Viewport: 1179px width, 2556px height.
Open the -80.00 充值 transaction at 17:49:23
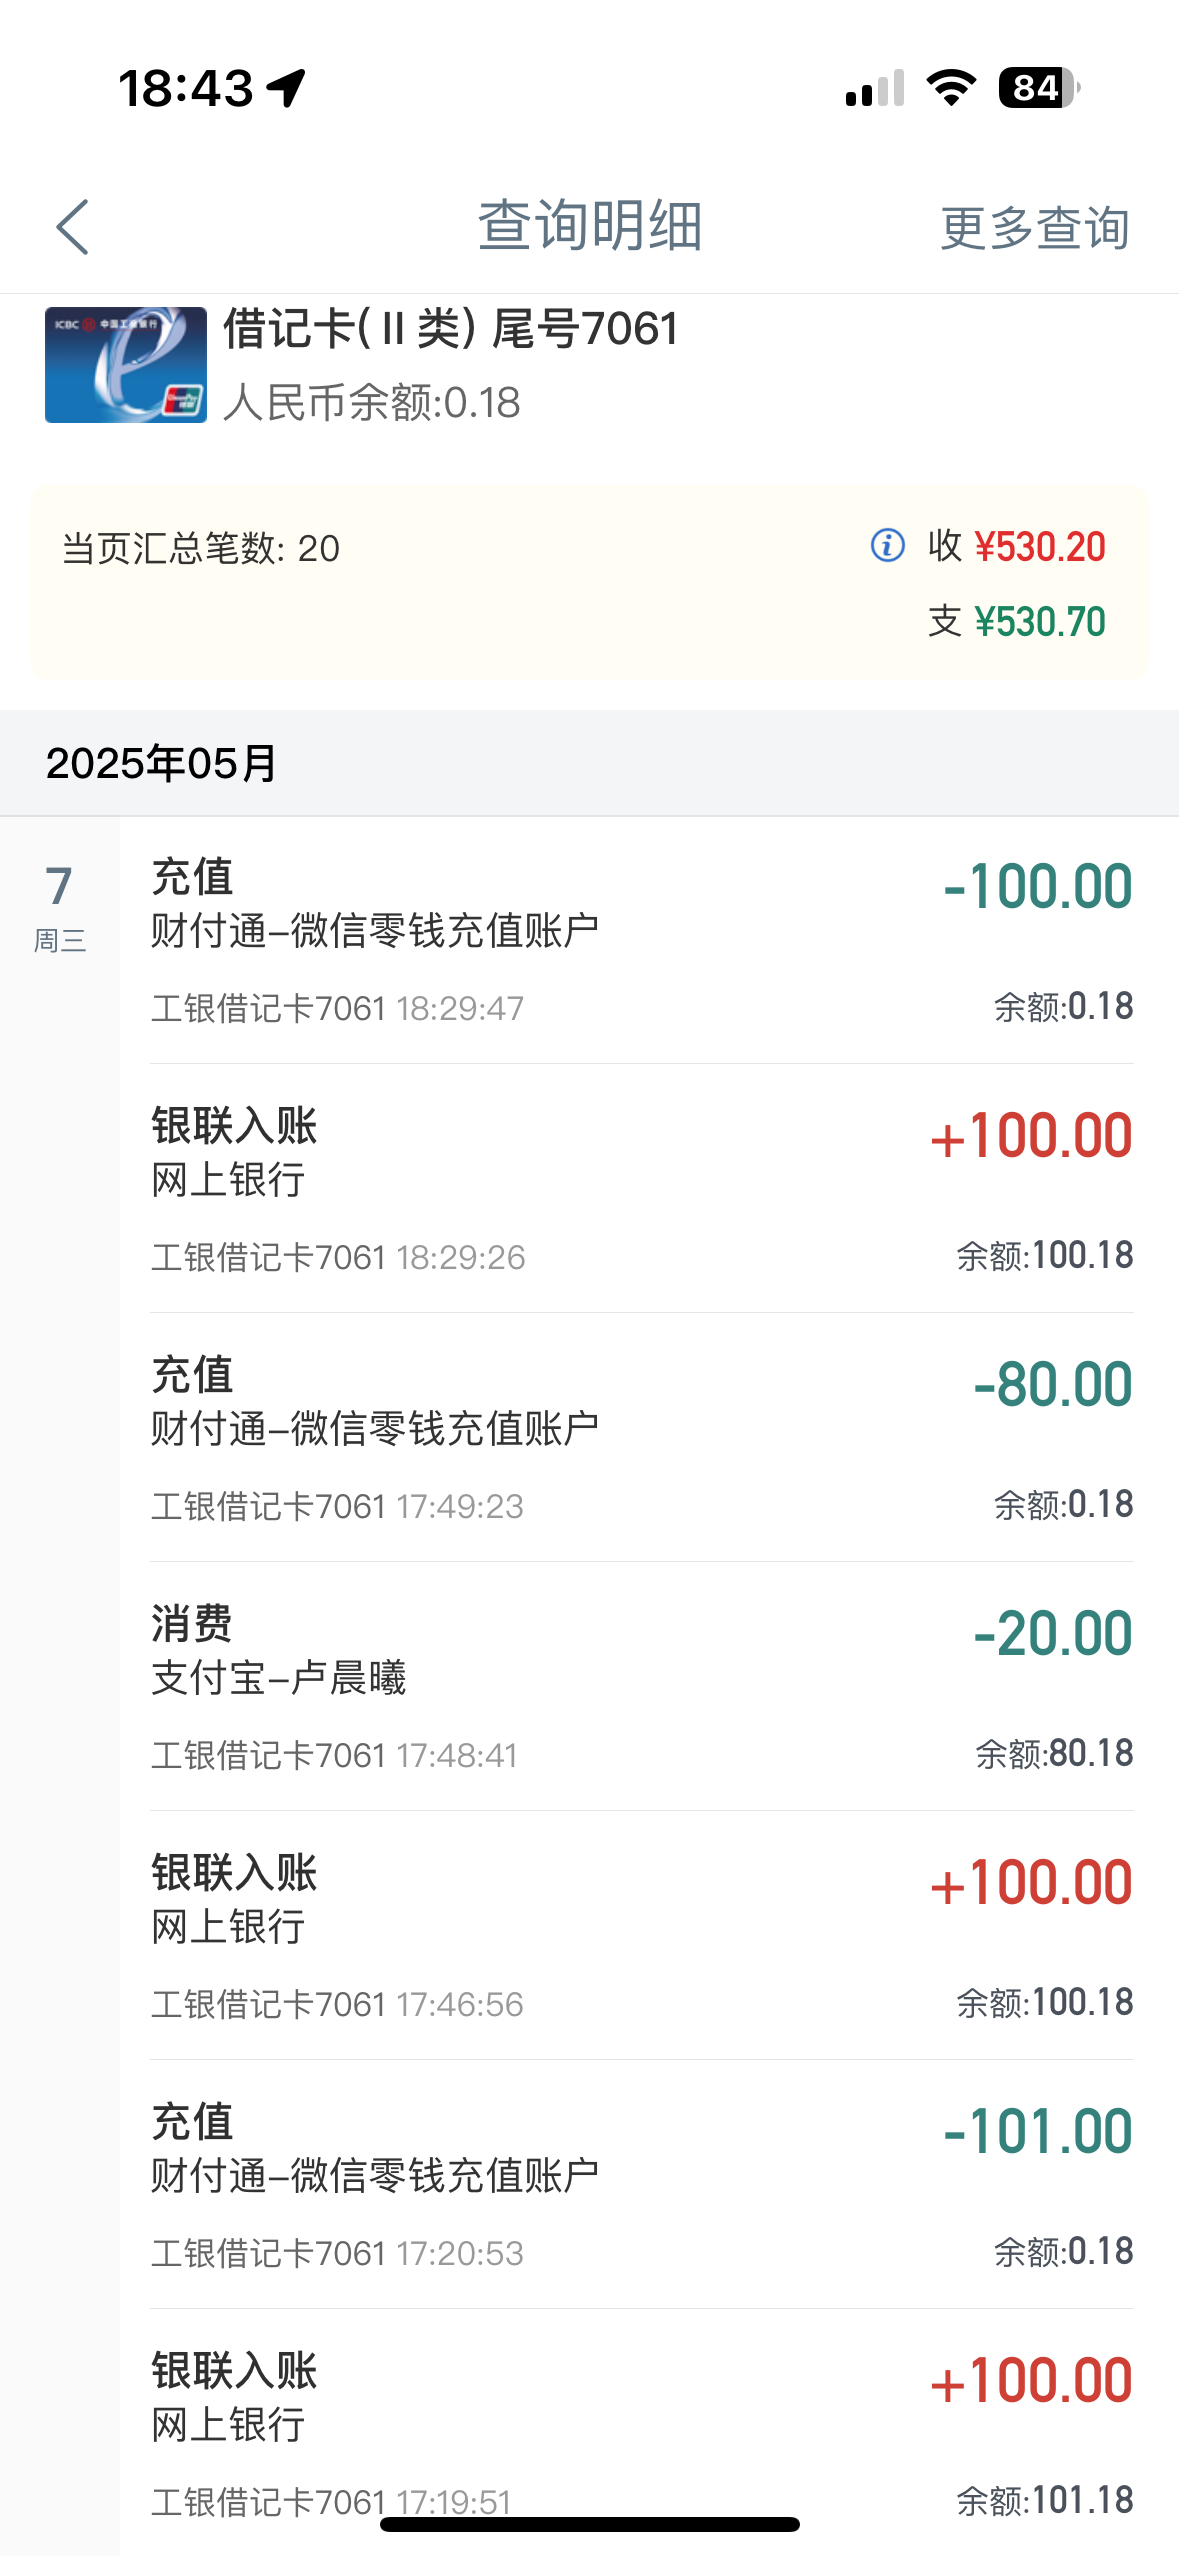[x=640, y=1437]
